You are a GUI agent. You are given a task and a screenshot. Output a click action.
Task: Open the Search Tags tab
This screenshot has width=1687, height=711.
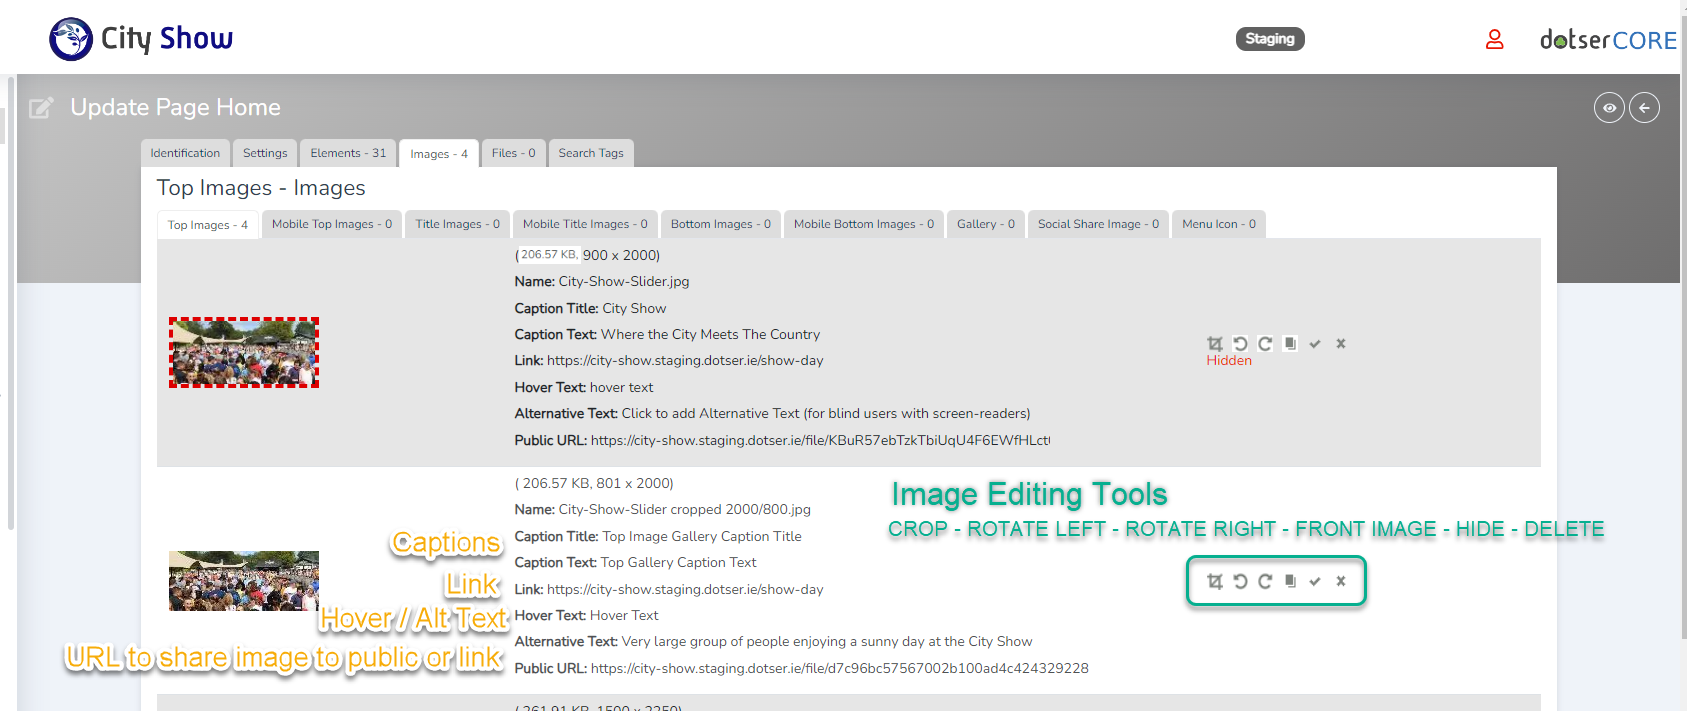click(x=590, y=153)
